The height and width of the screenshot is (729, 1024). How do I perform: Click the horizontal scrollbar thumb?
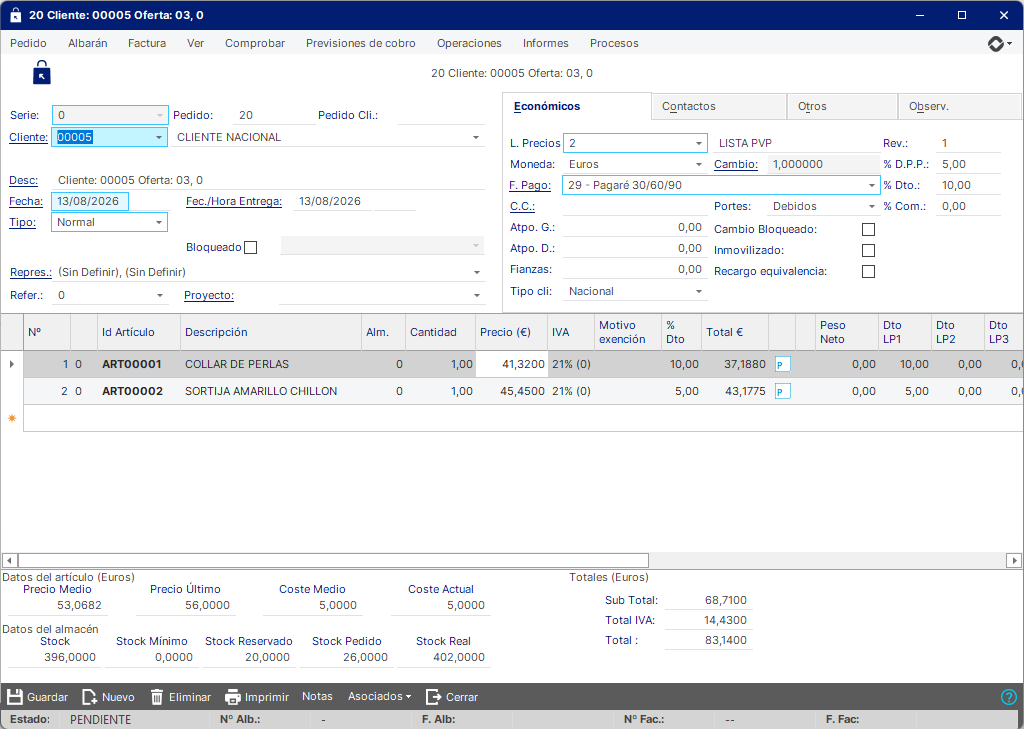[333, 560]
